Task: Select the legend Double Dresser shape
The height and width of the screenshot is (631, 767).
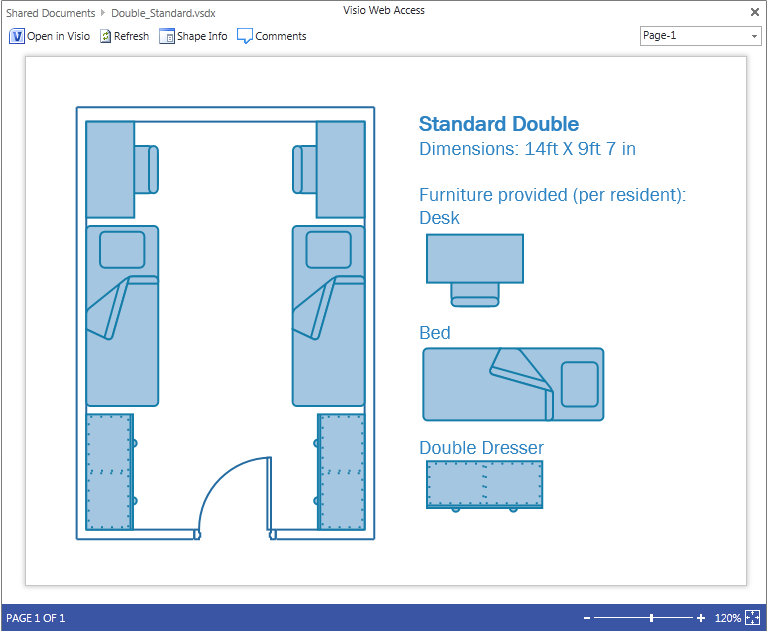Action: click(x=485, y=484)
